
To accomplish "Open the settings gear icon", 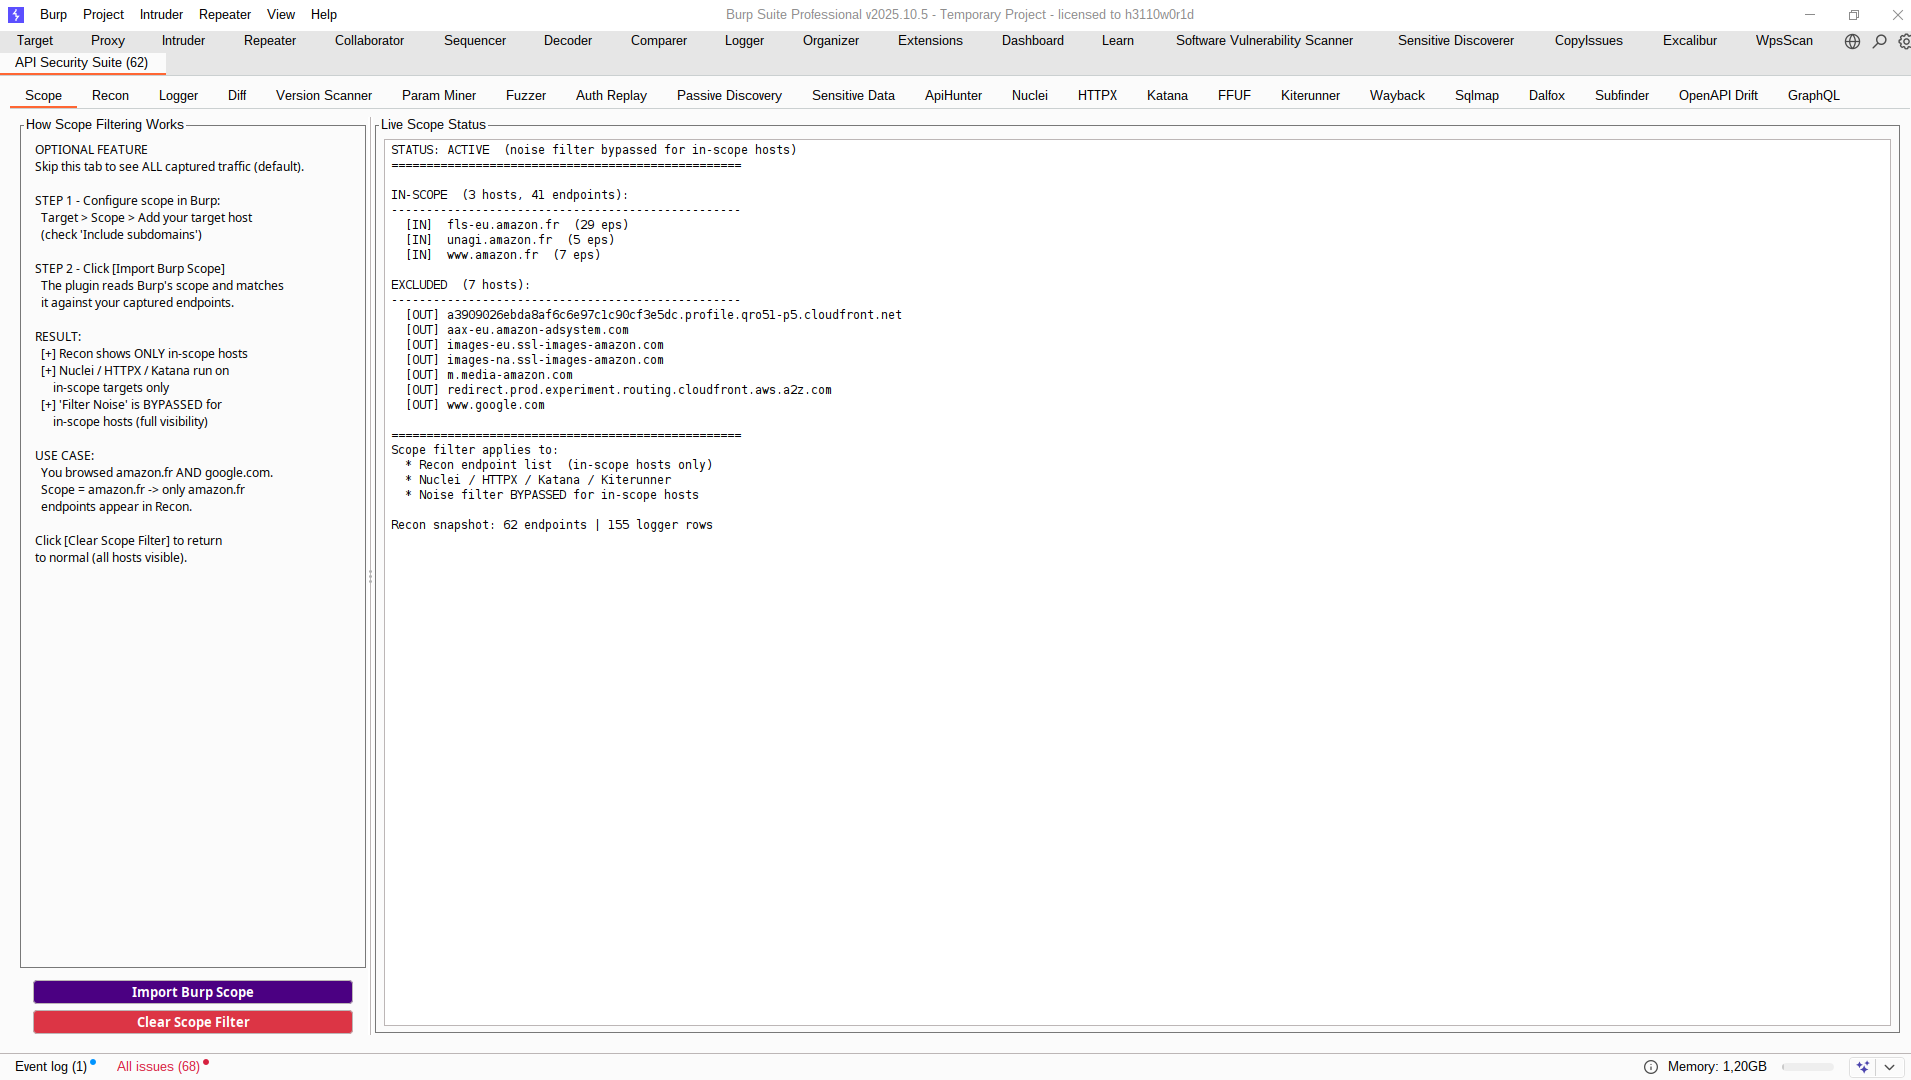I will (x=1904, y=41).
